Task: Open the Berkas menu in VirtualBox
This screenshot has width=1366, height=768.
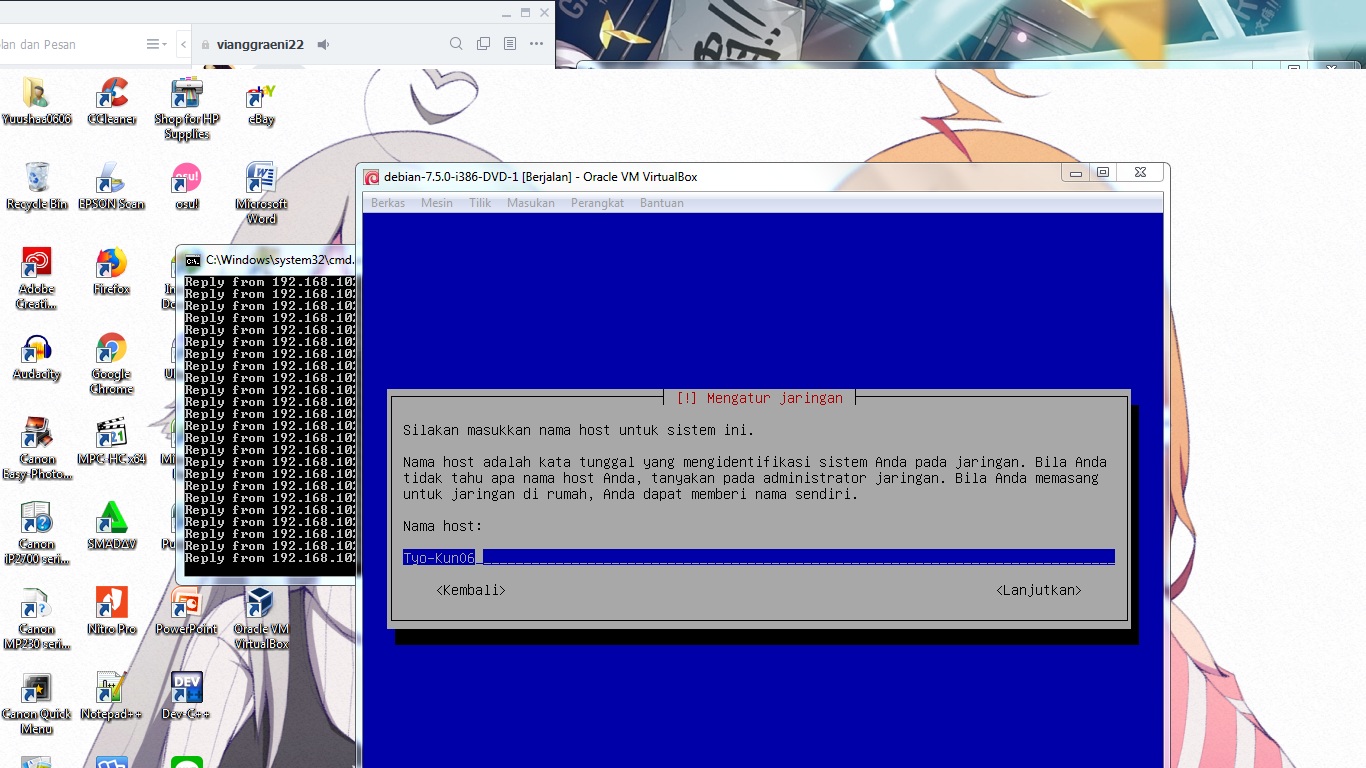Action: click(x=388, y=203)
